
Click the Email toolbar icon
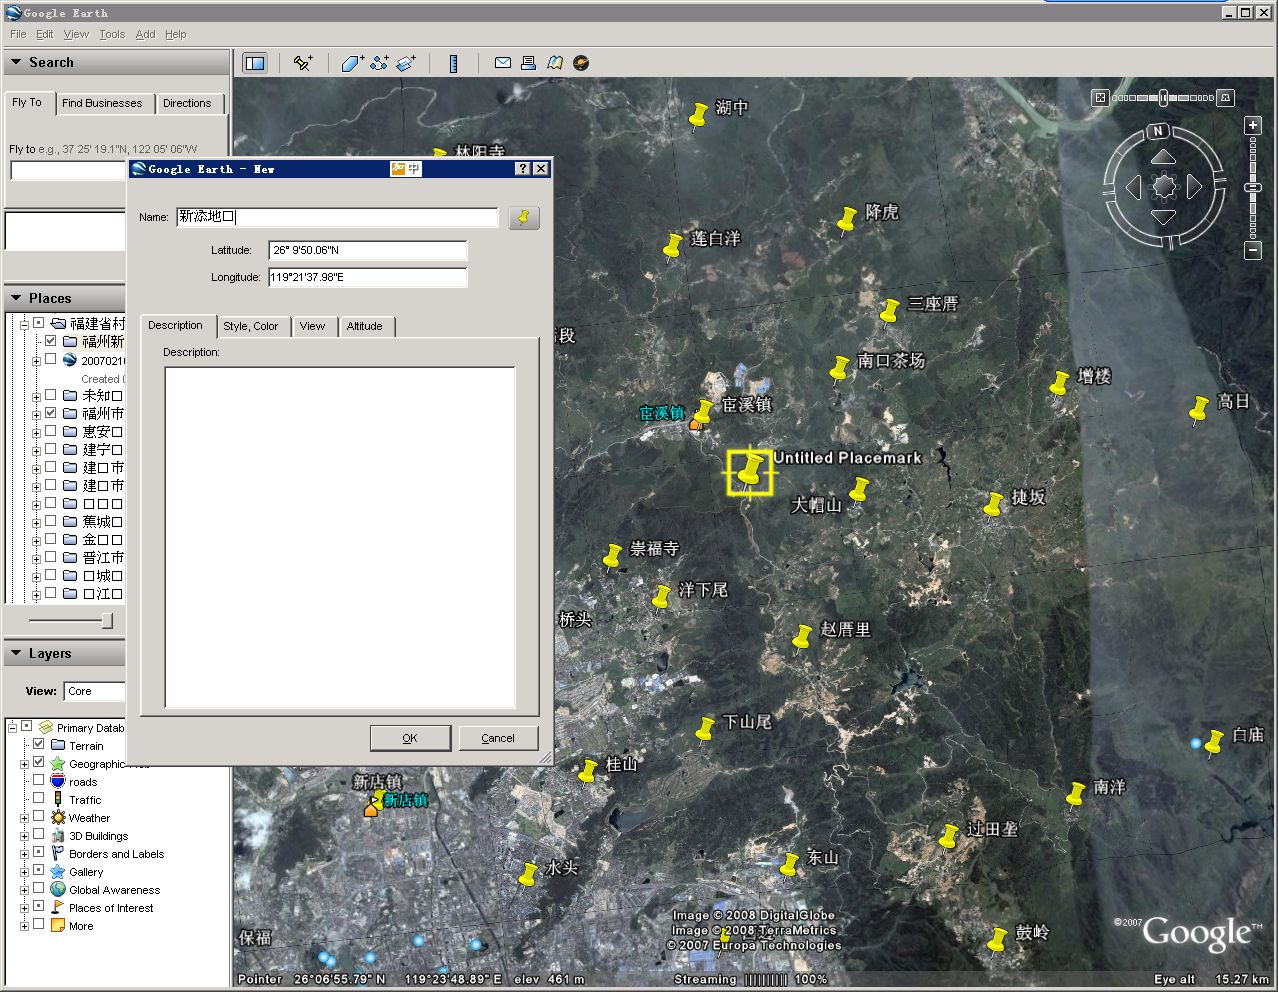[x=503, y=63]
